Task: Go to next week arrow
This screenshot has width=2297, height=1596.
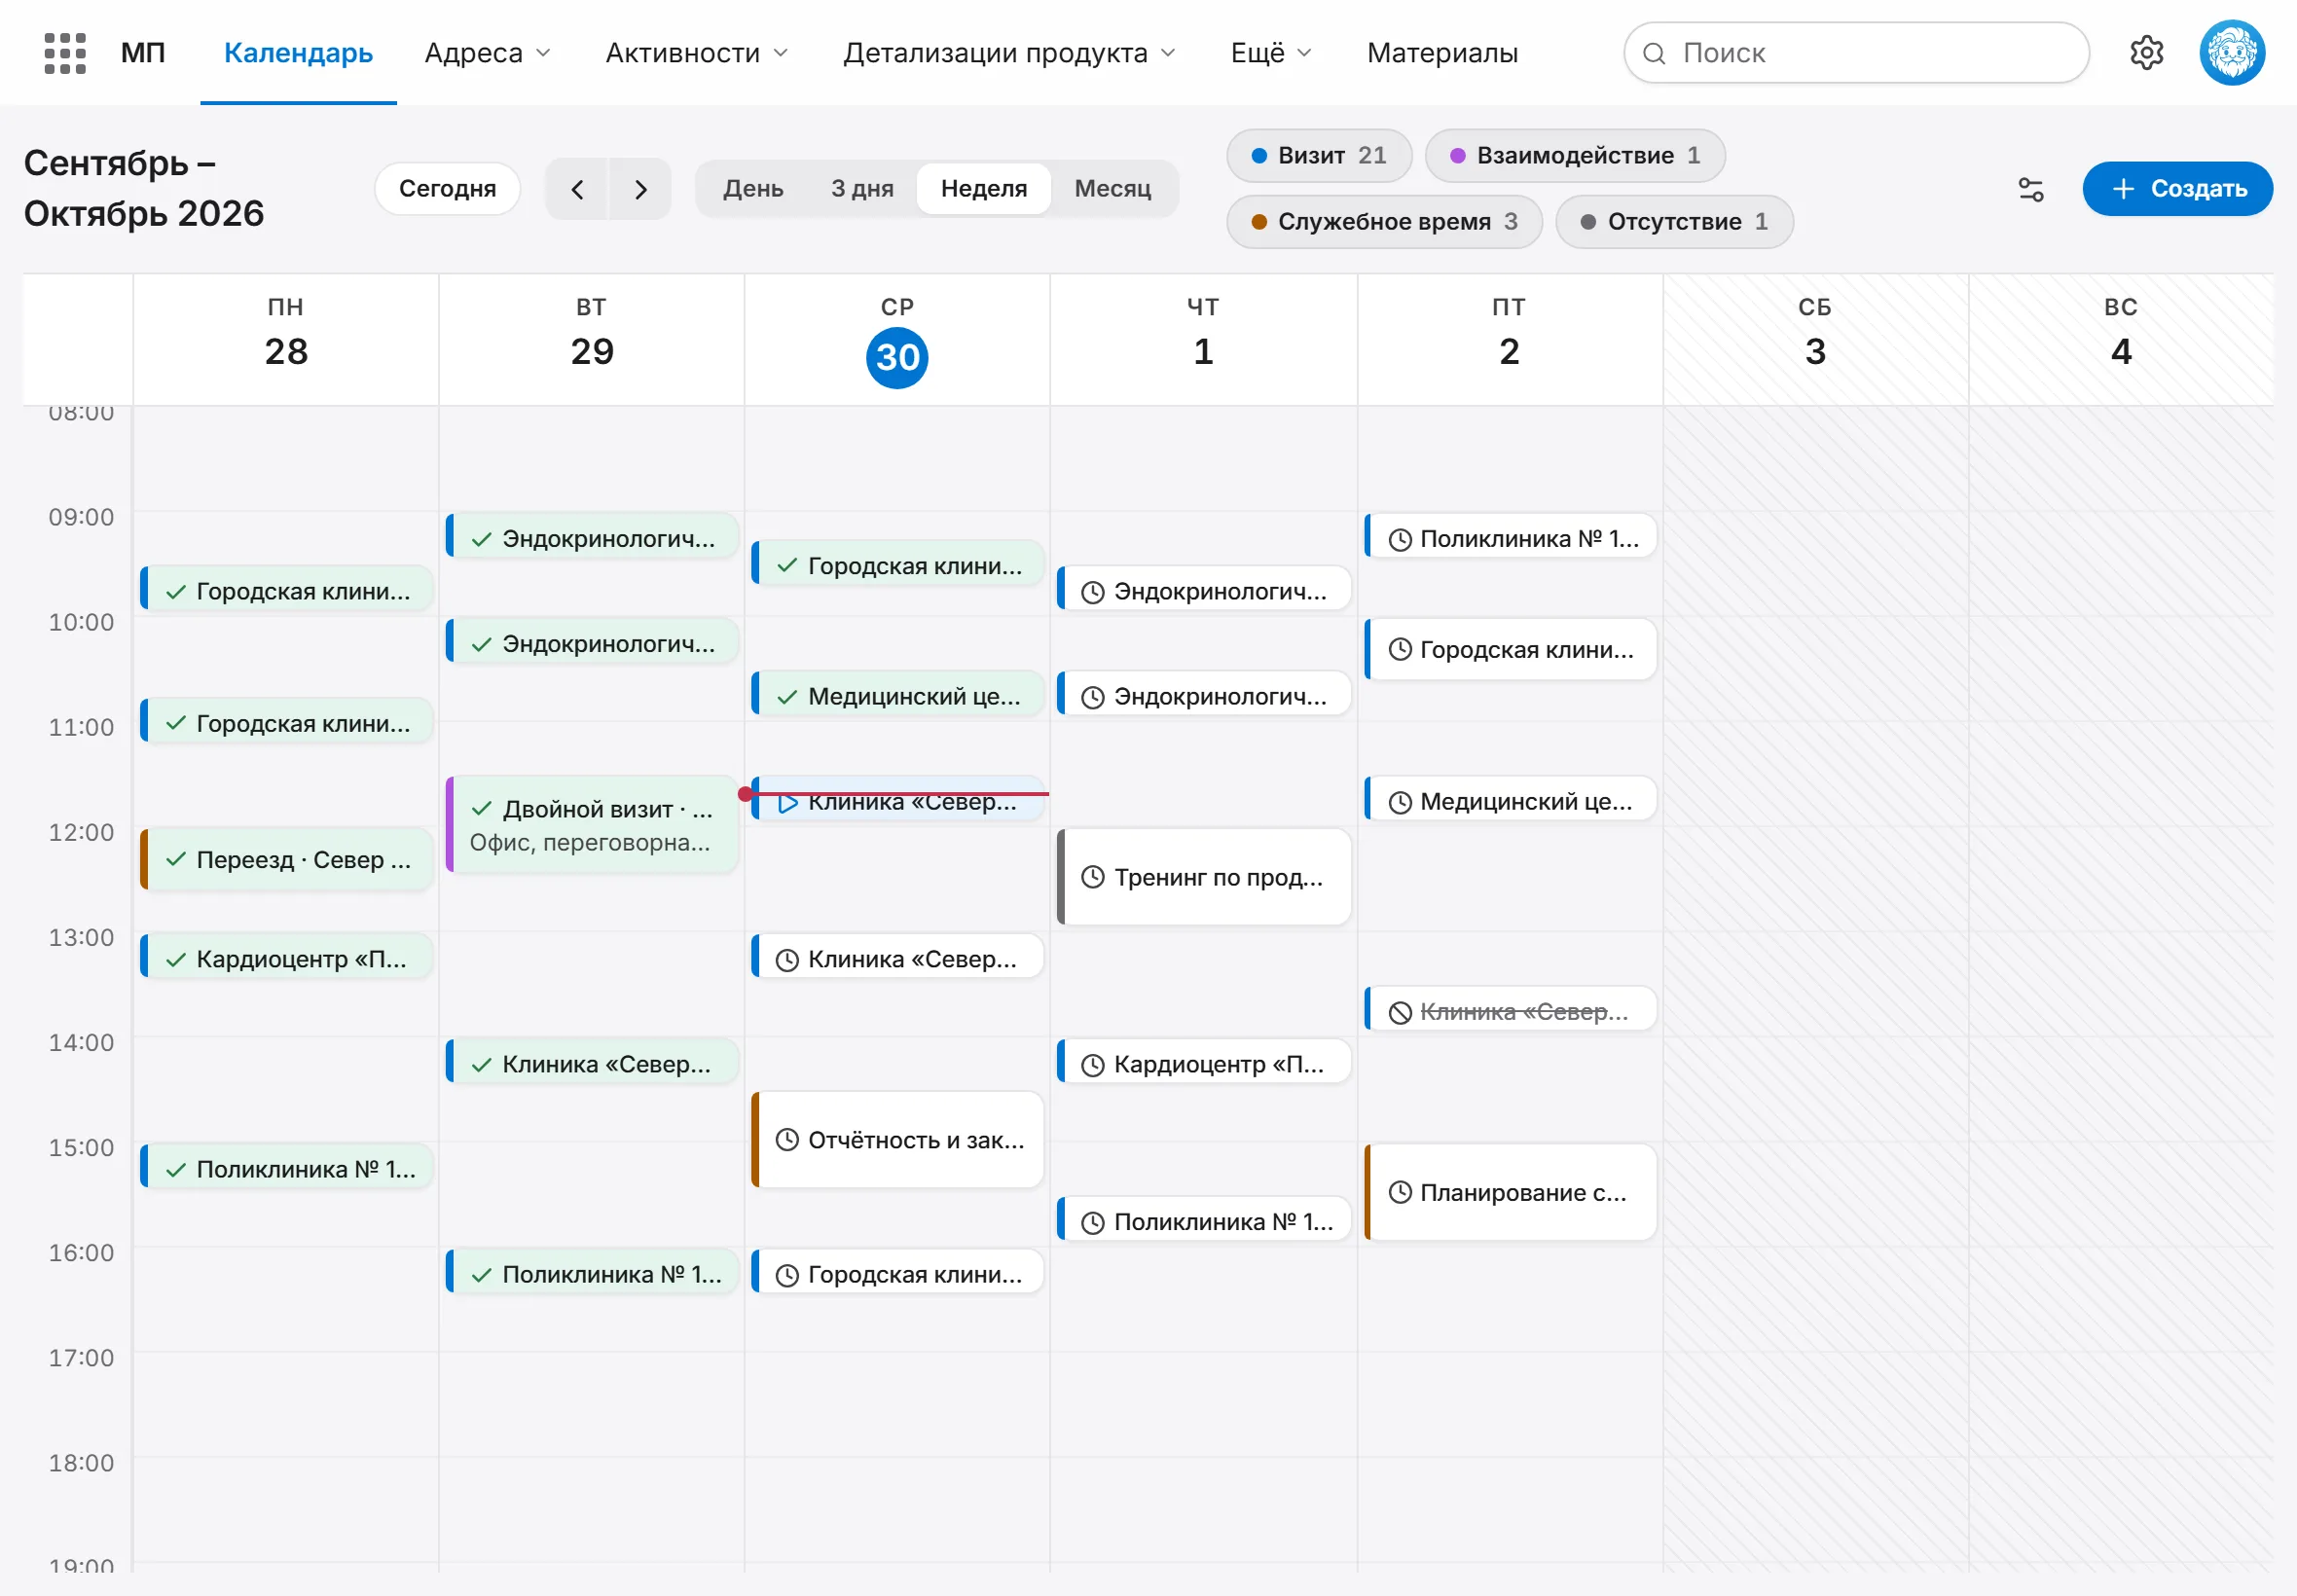Action: click(x=640, y=189)
